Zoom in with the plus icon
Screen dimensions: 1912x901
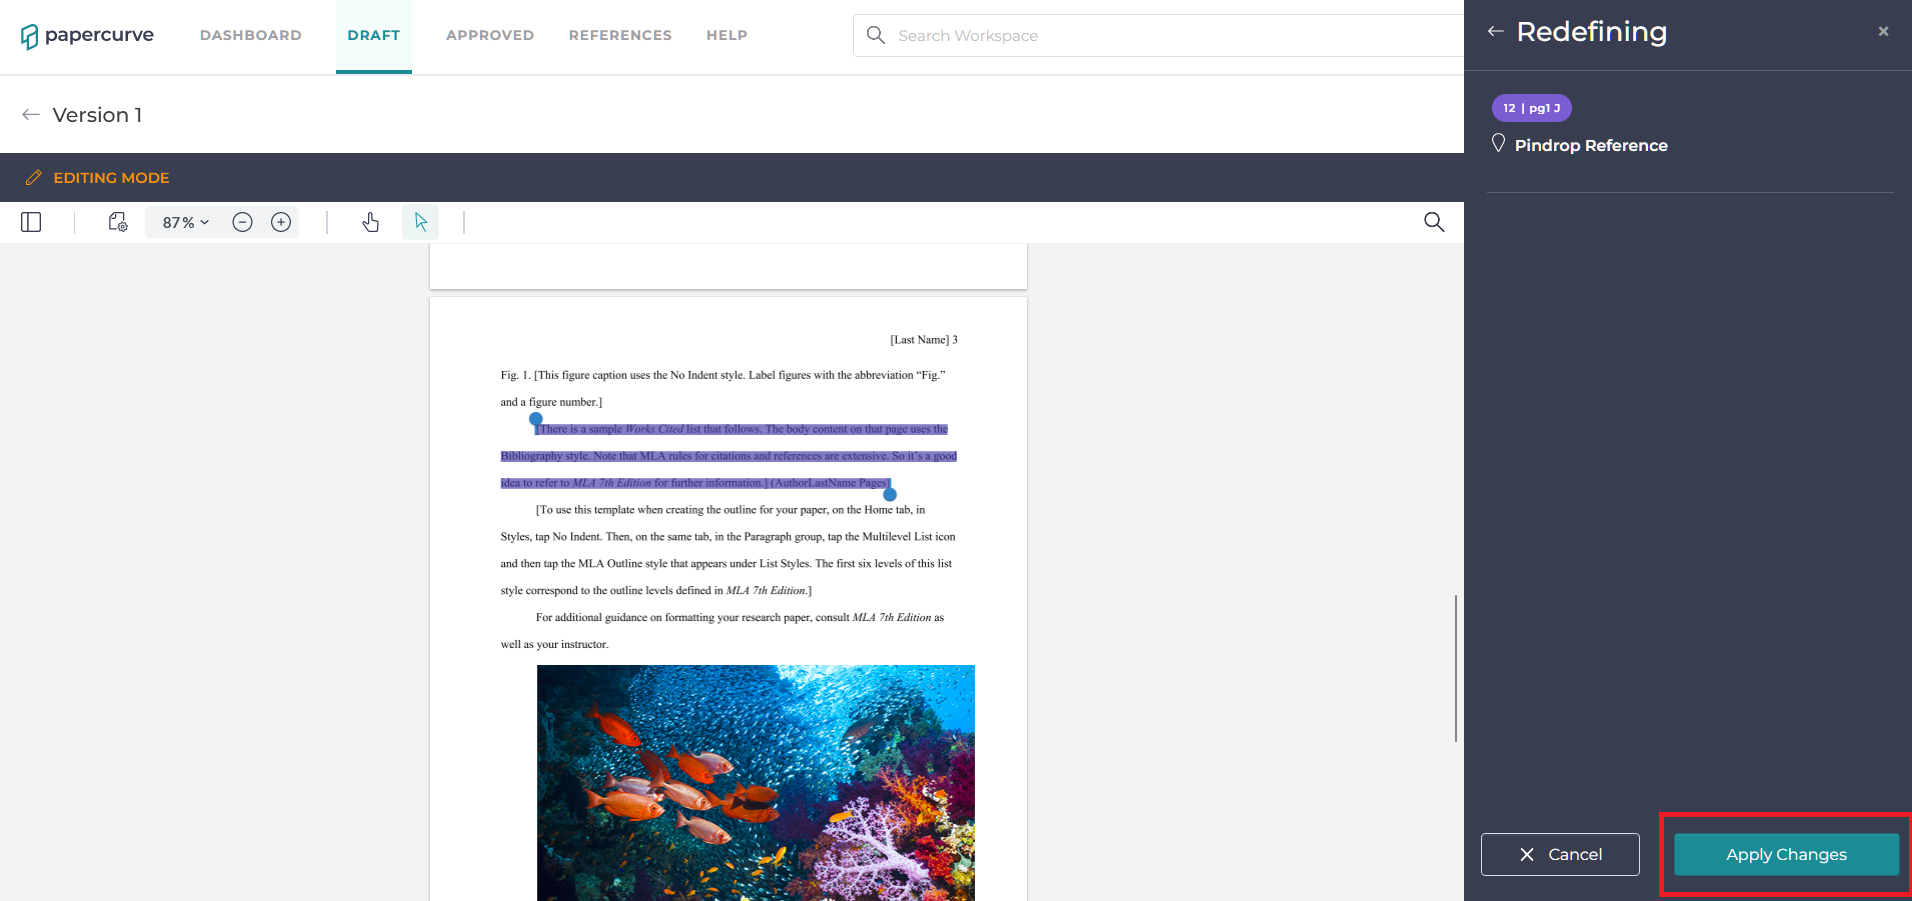(x=281, y=222)
